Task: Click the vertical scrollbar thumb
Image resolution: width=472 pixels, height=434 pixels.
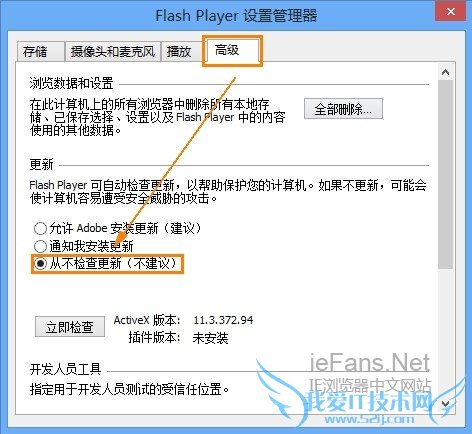Action: click(445, 174)
